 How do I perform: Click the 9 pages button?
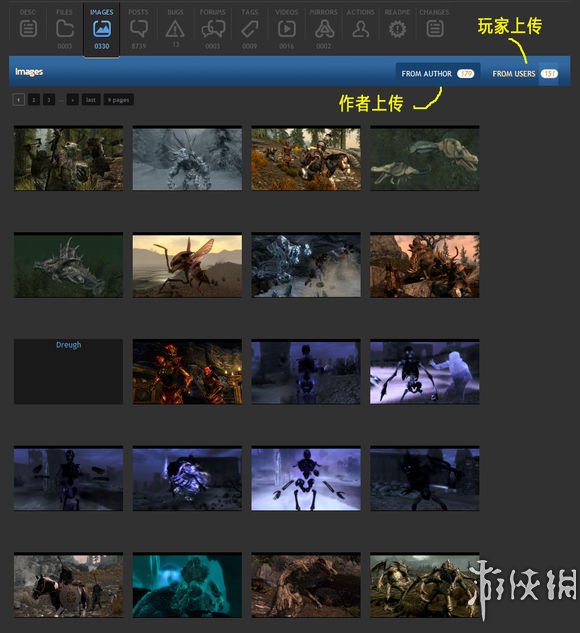click(119, 100)
